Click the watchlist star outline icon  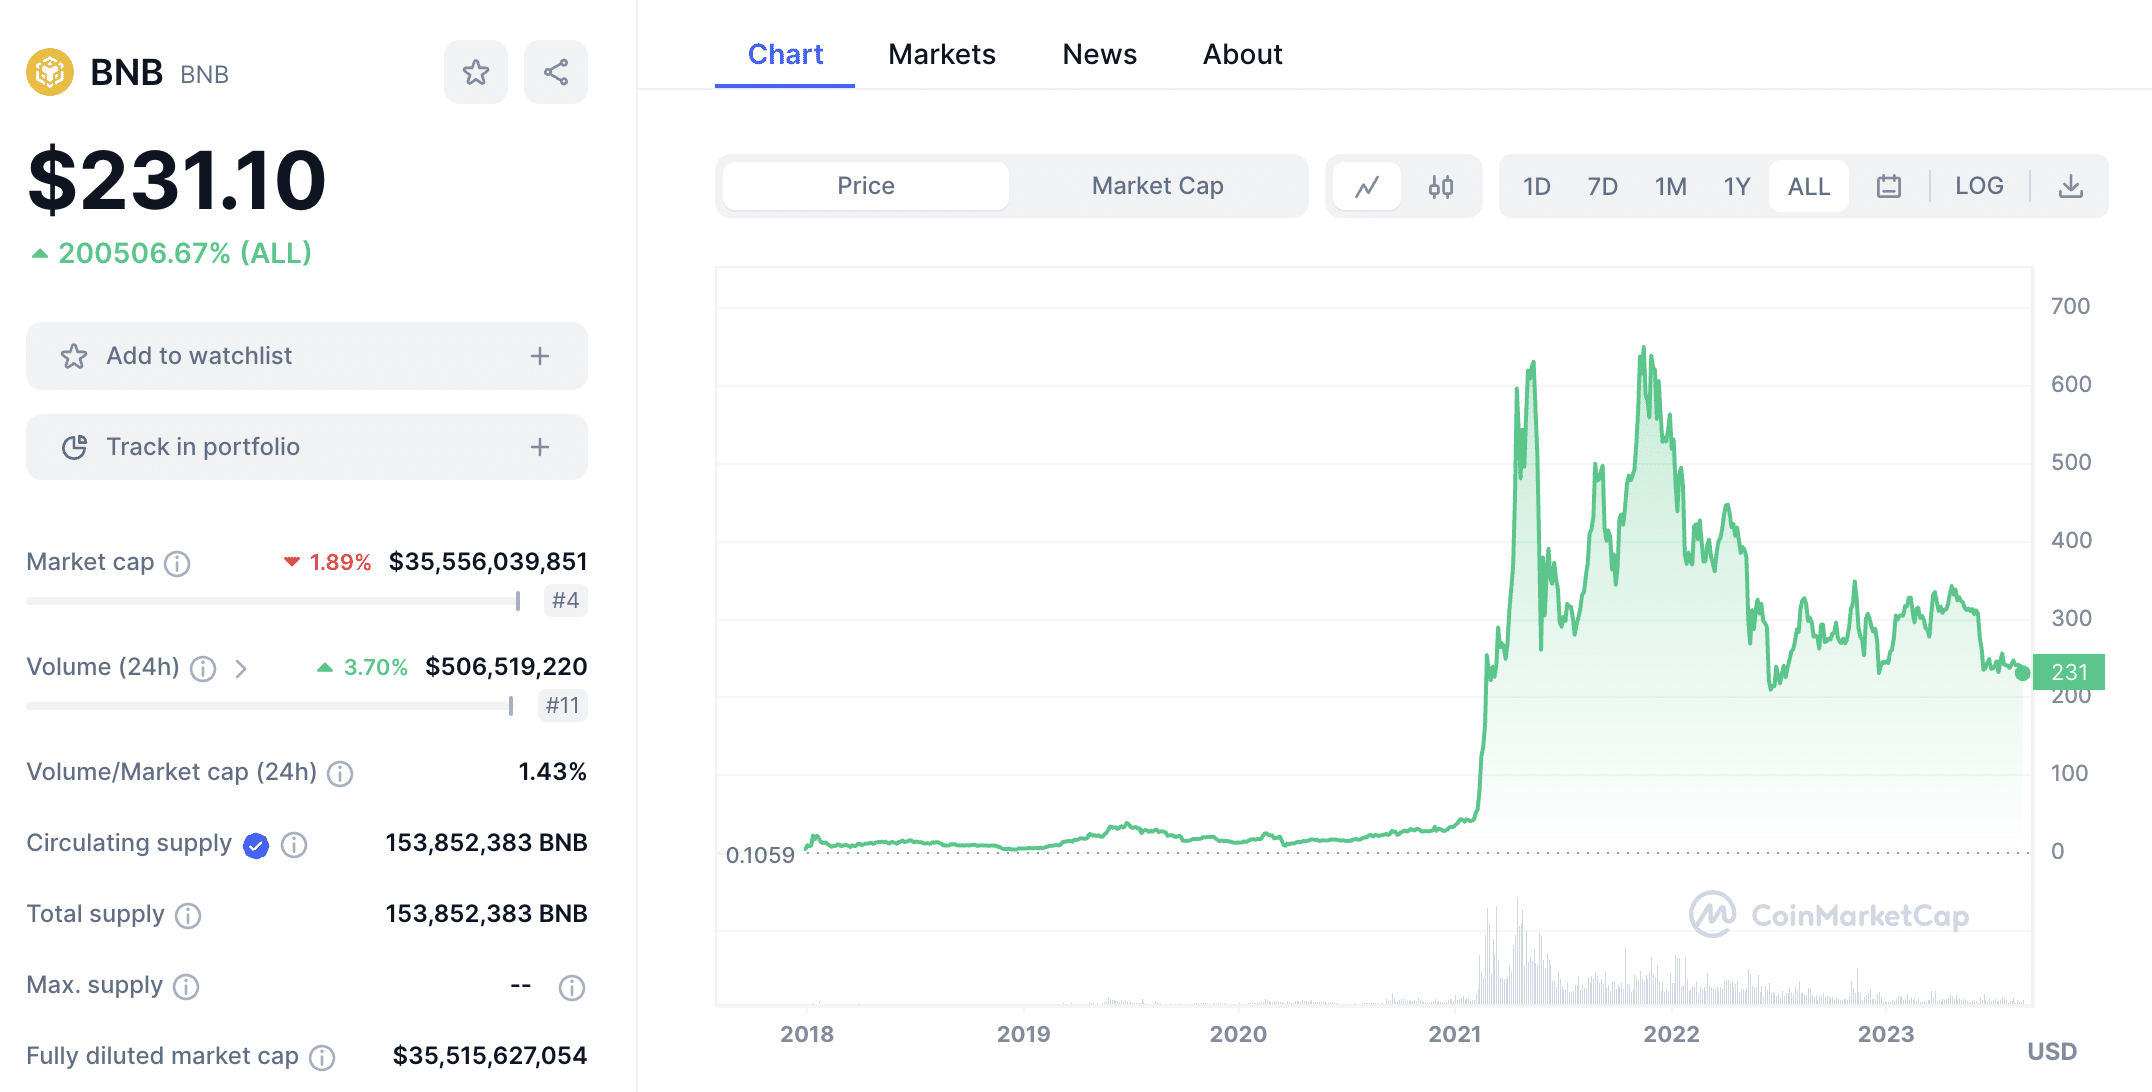[74, 356]
